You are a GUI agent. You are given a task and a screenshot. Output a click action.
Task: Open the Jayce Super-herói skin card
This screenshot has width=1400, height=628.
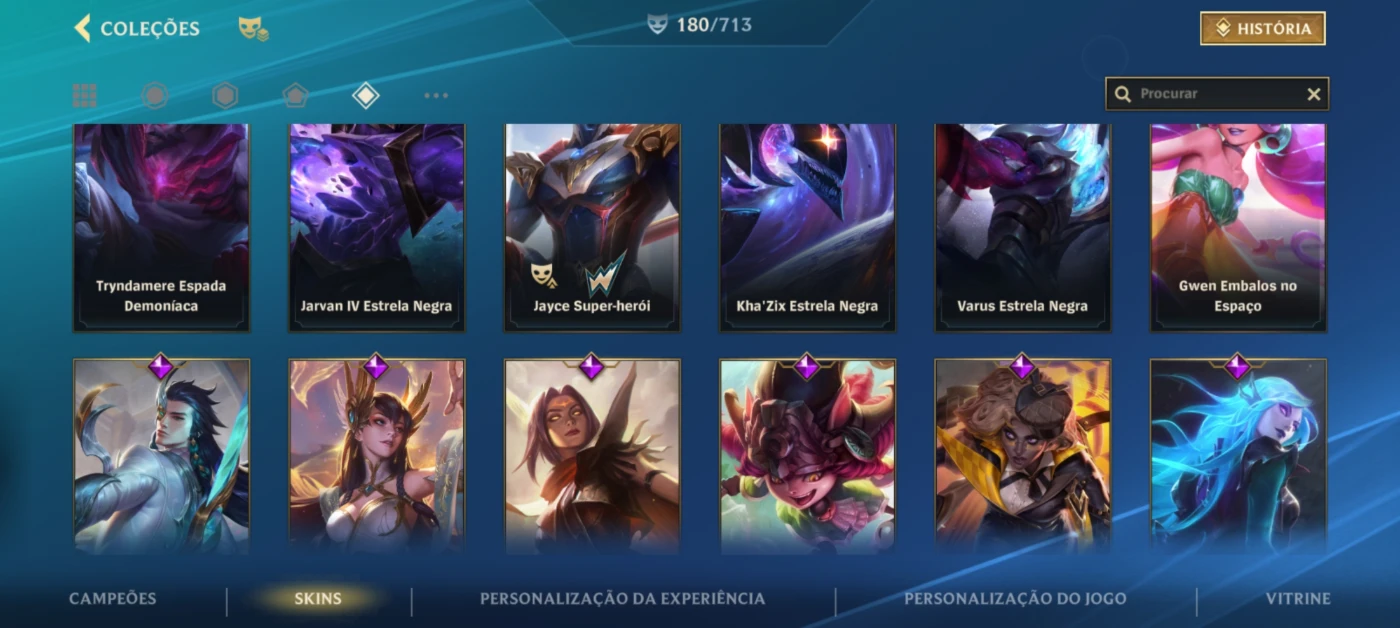[592, 227]
